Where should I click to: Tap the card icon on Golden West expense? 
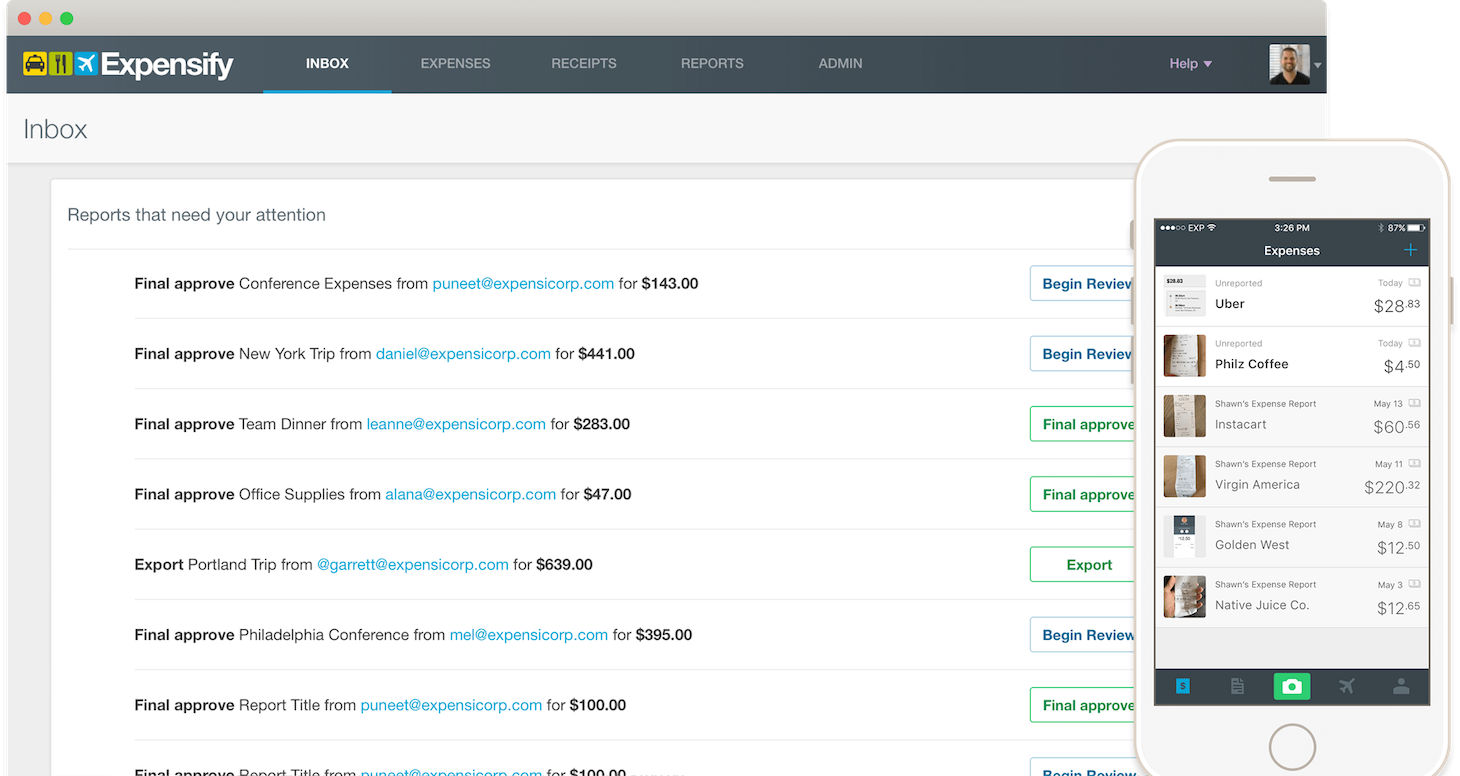click(1414, 524)
